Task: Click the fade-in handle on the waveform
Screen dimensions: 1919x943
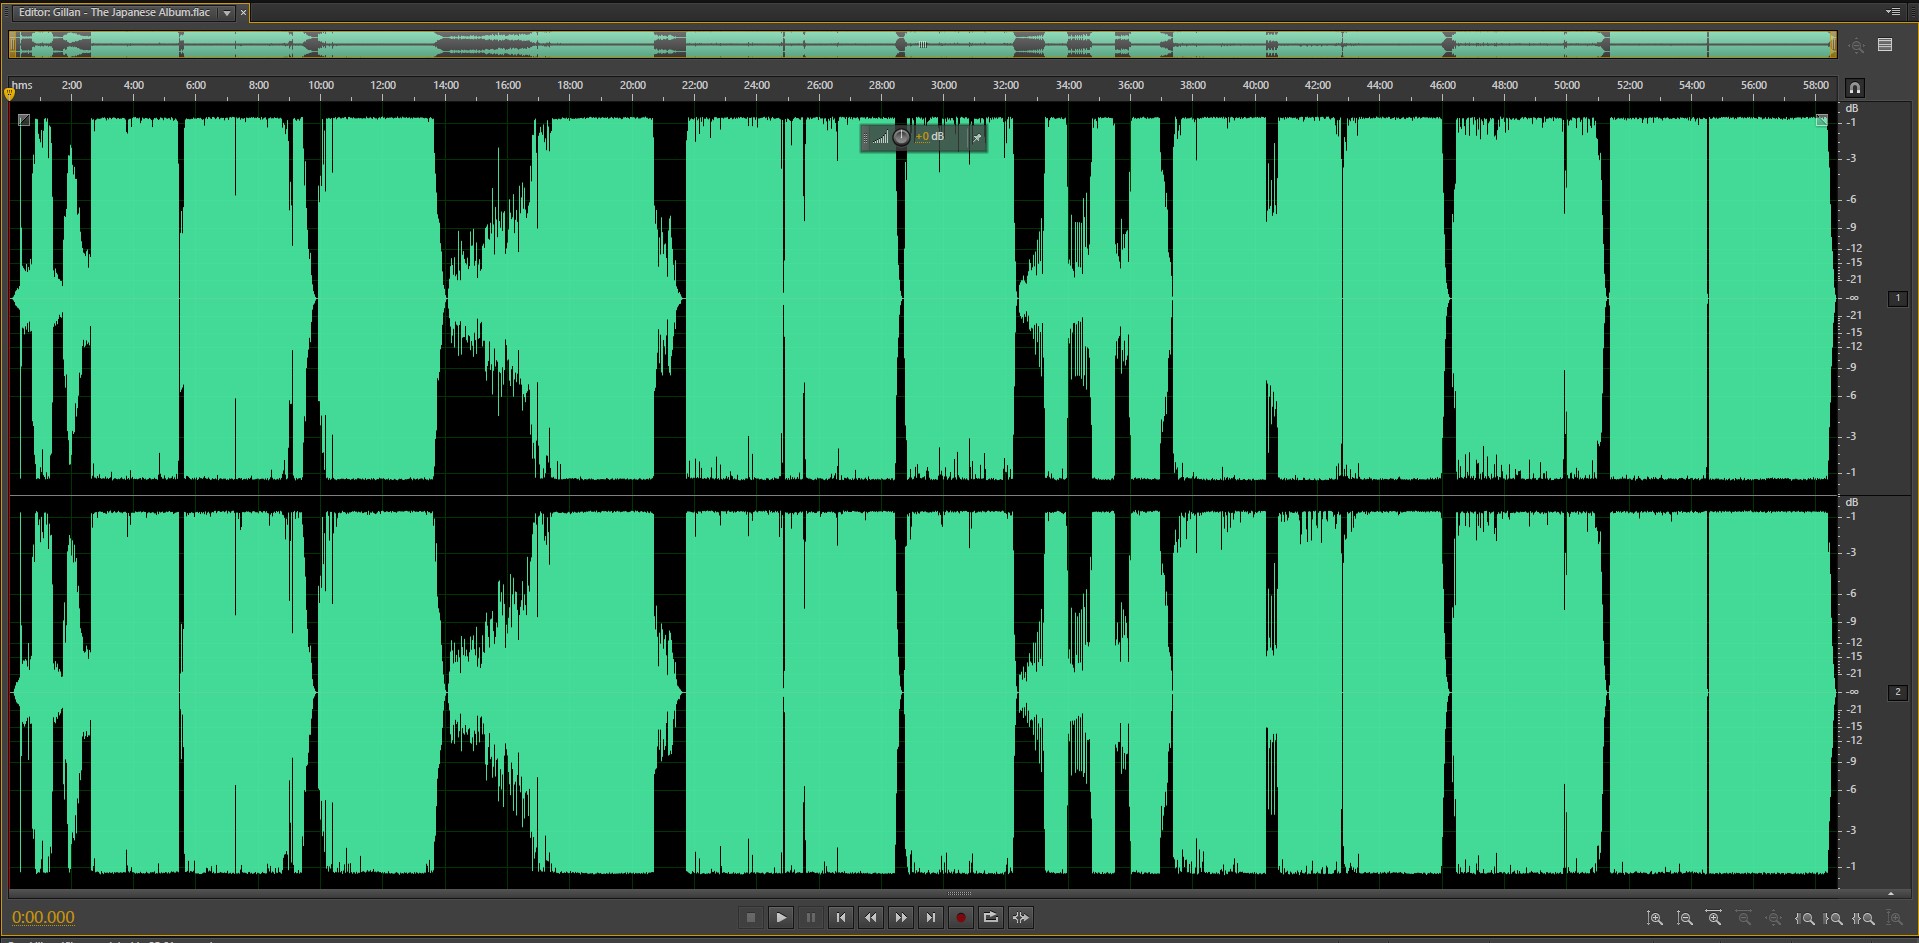Action: coord(24,120)
